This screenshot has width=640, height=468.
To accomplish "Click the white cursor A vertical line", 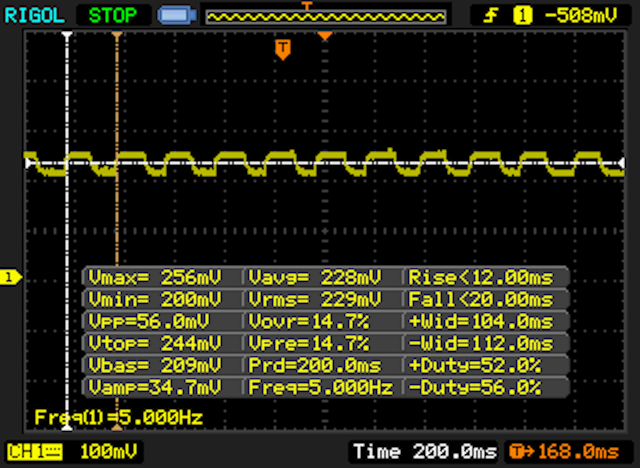I will tap(67, 231).
